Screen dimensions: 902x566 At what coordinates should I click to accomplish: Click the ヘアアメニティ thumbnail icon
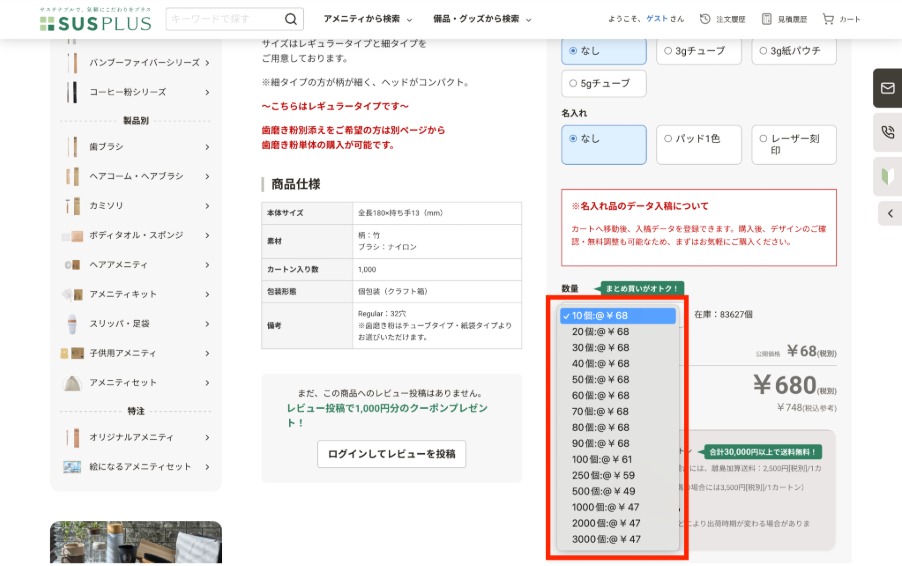click(x=72, y=265)
